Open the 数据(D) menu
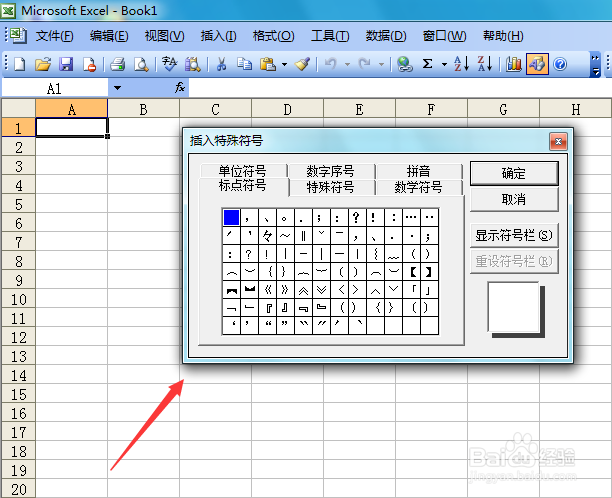 pyautogui.click(x=386, y=36)
